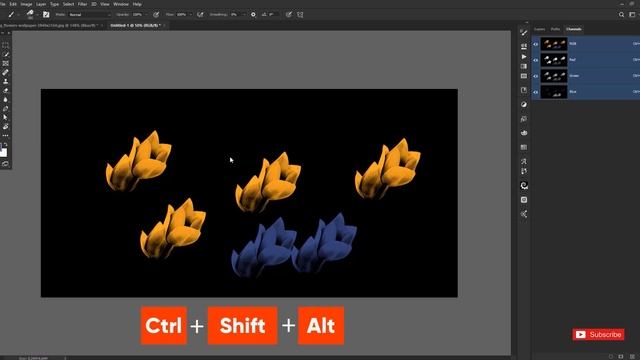
Task: Close the flowers wallpaper document tab
Action: coord(102,25)
